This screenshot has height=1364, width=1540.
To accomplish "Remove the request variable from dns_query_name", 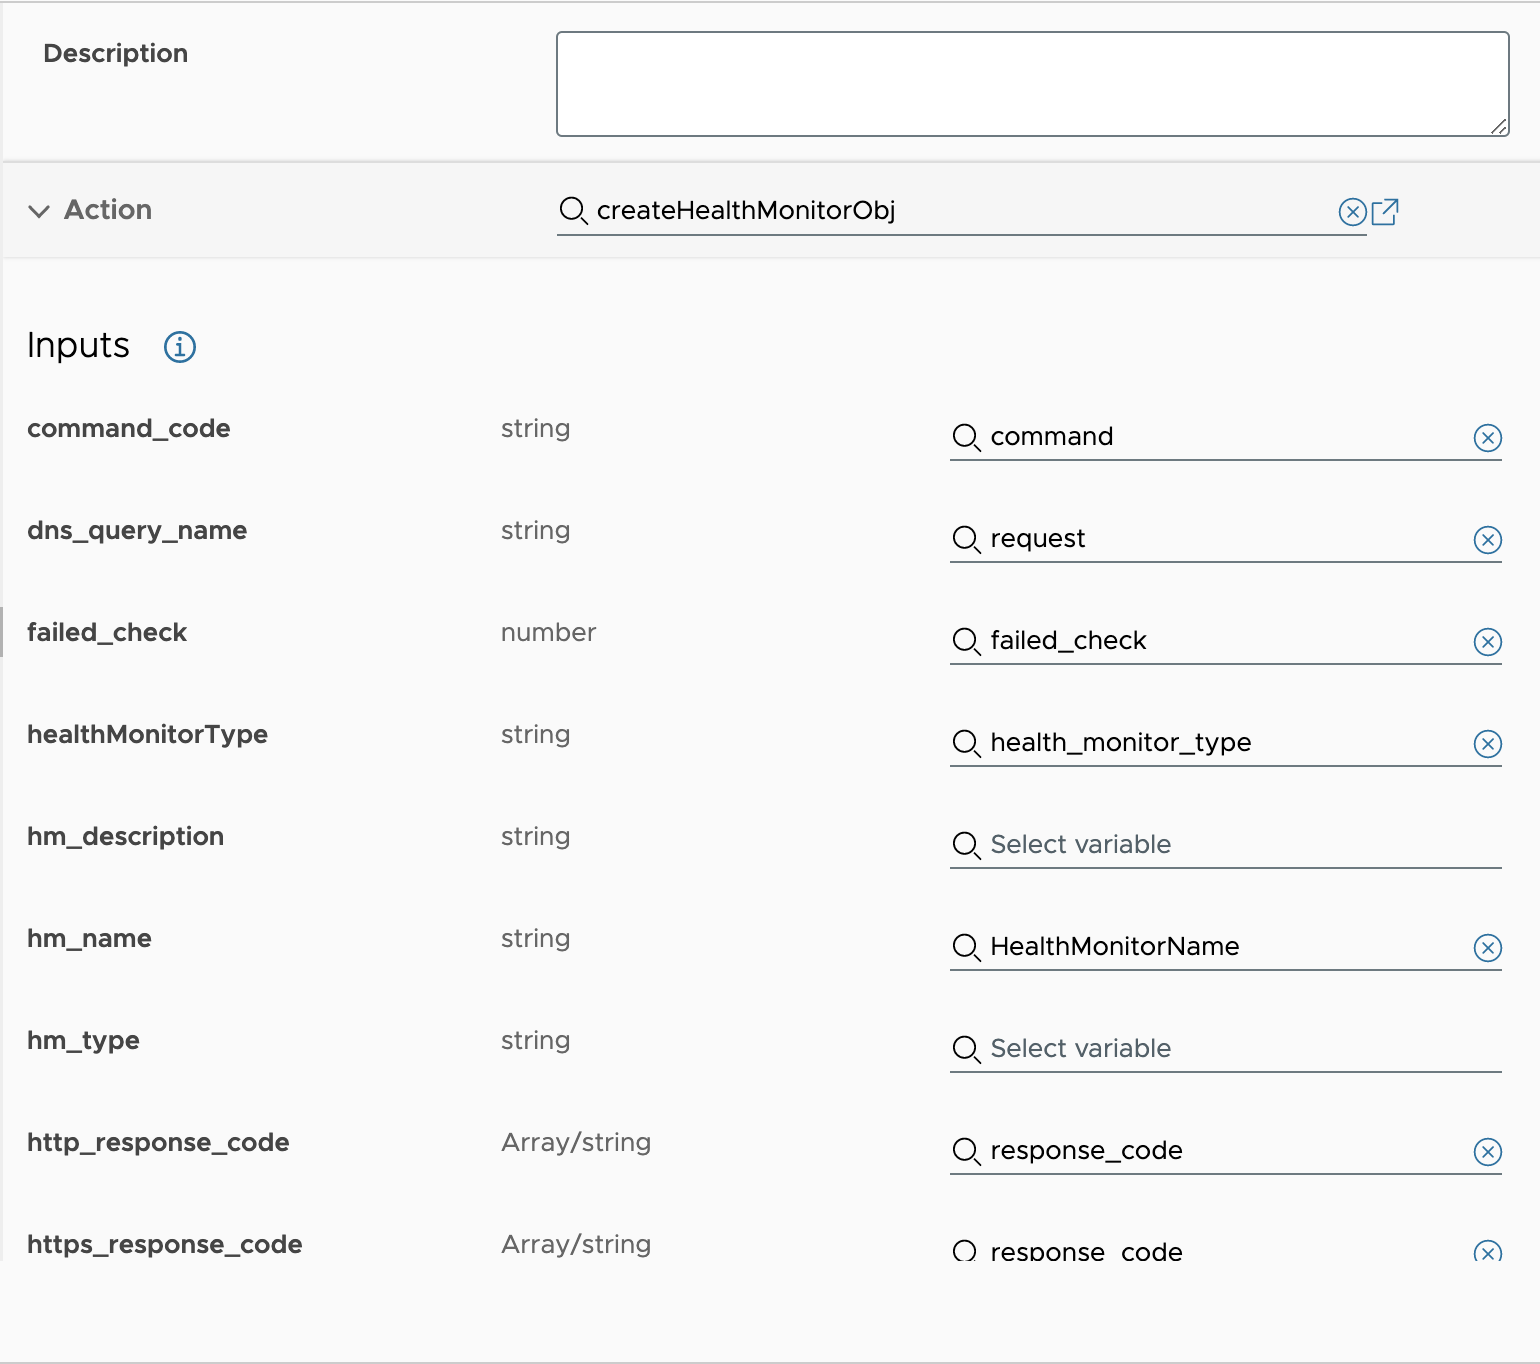I will point(1487,540).
